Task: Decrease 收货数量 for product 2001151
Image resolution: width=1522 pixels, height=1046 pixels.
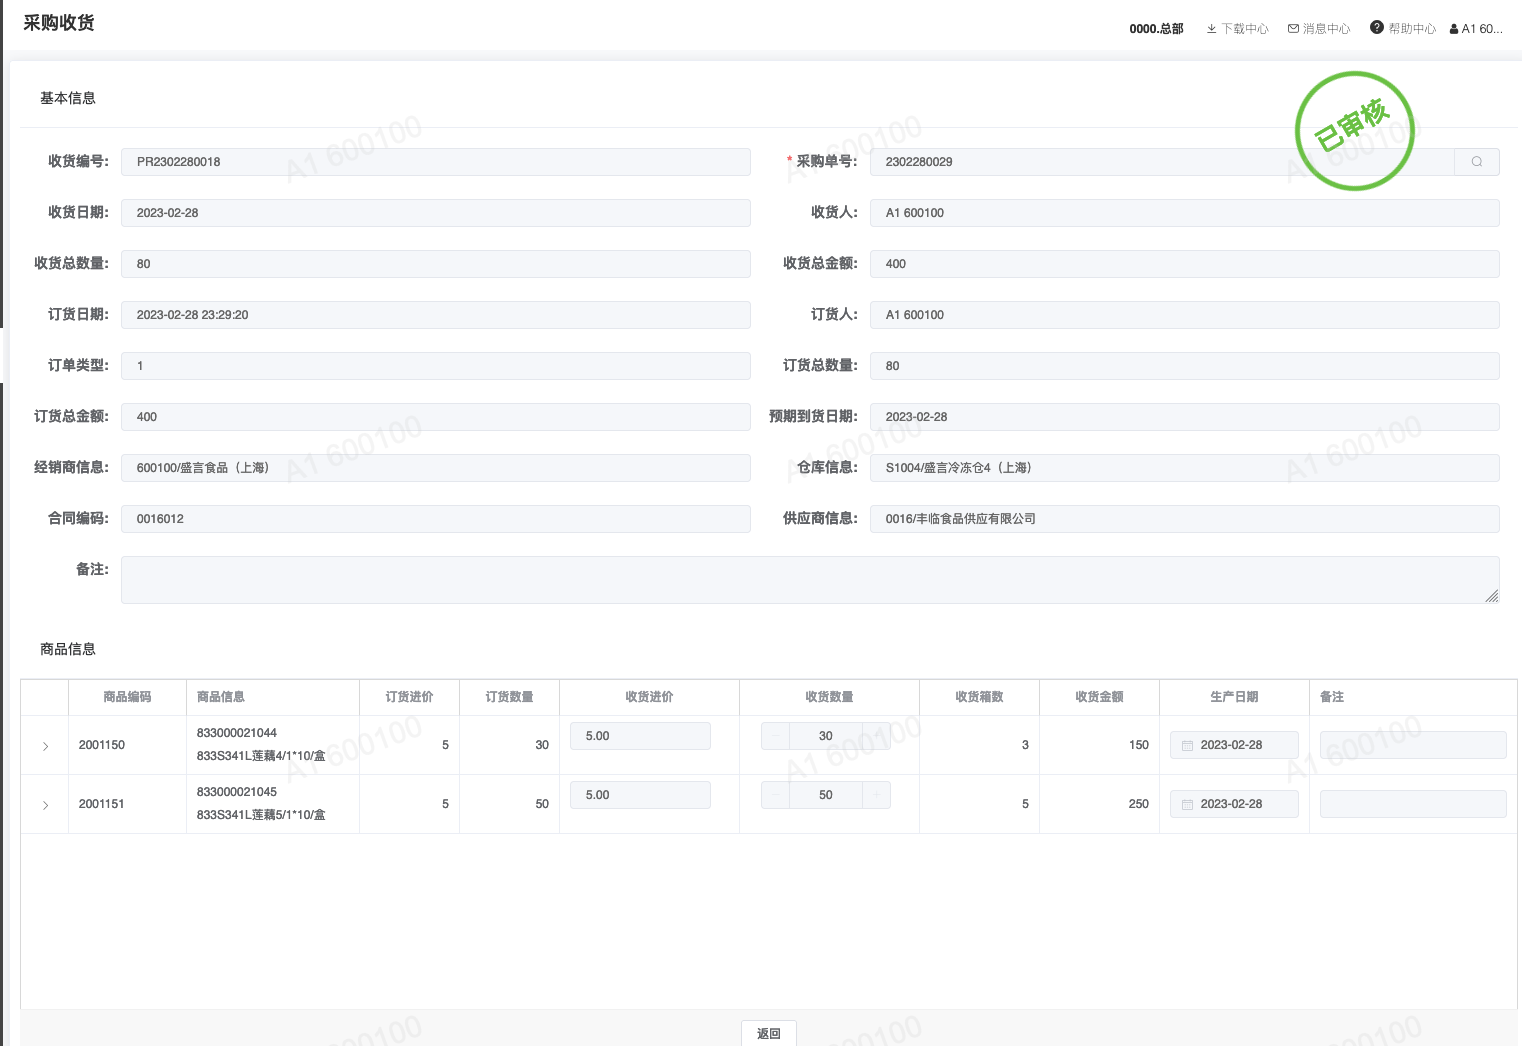Action: tap(776, 795)
